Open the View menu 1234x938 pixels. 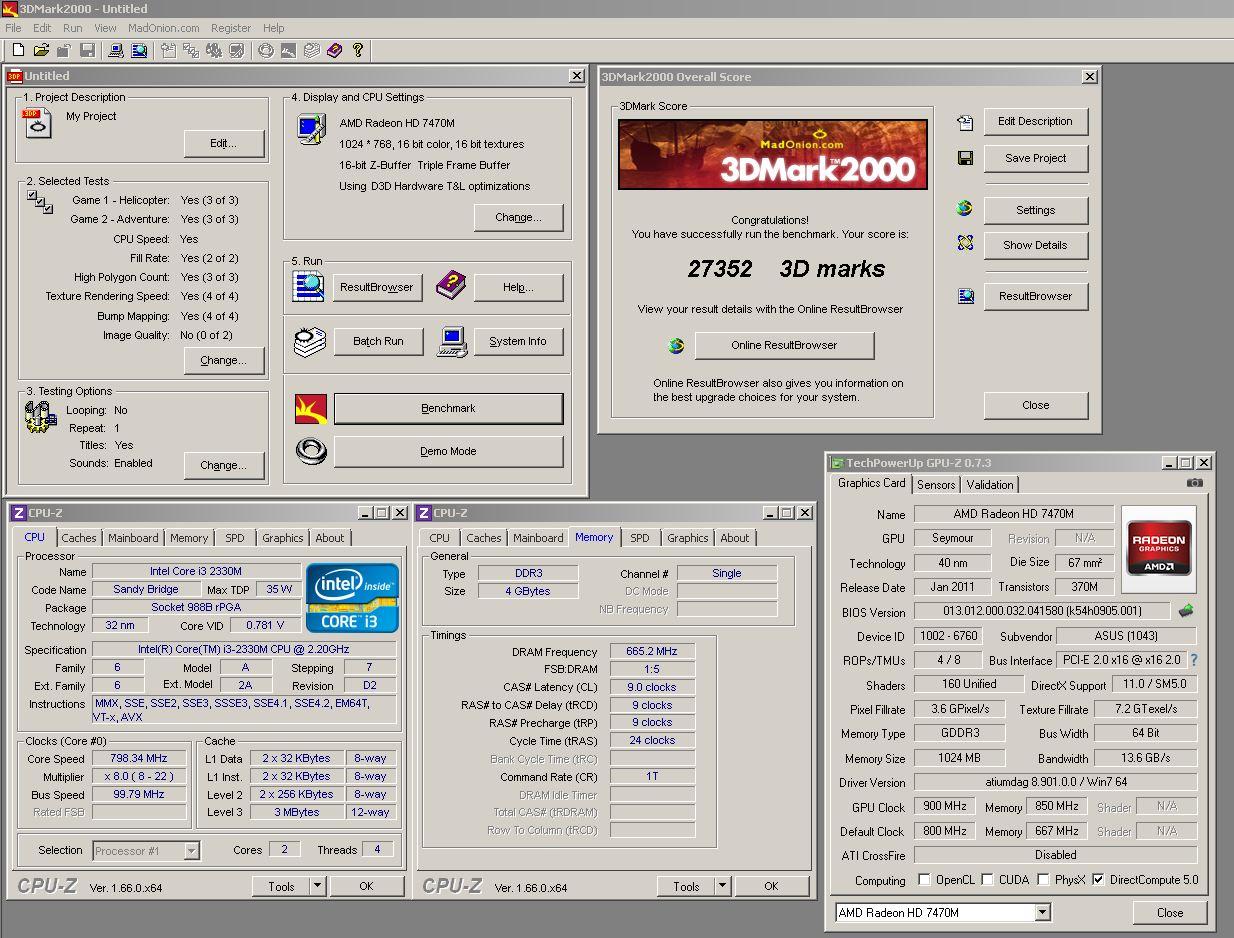105,28
